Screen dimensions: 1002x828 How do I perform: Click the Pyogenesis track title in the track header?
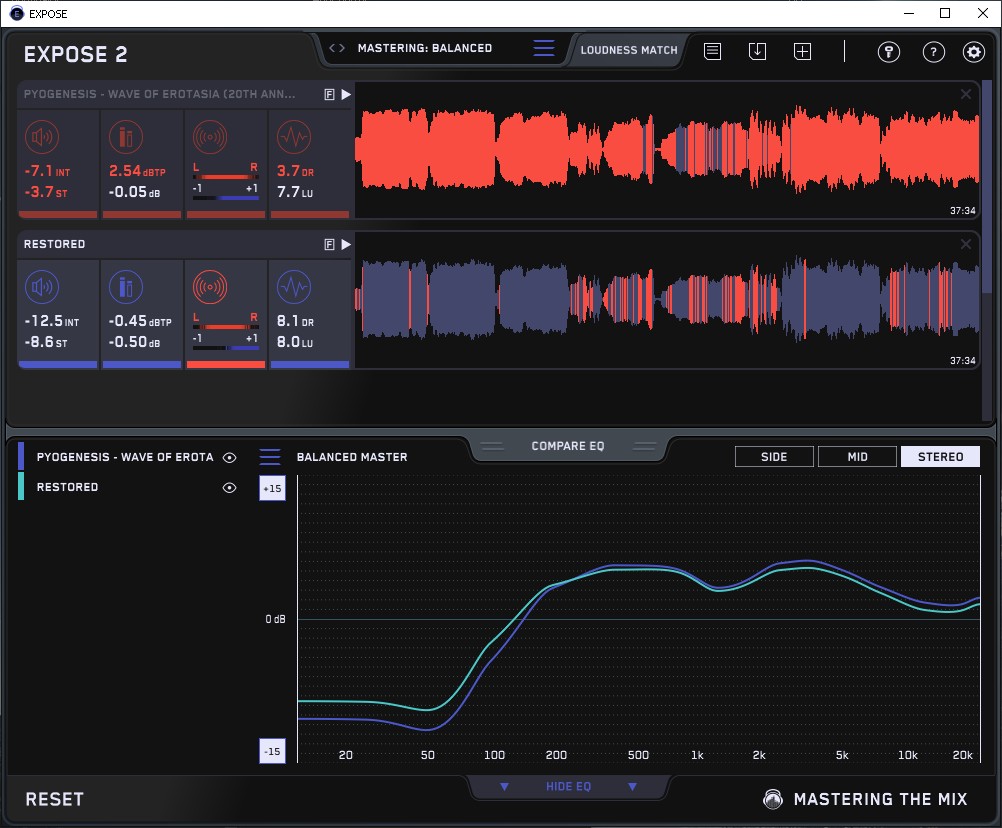tap(160, 94)
